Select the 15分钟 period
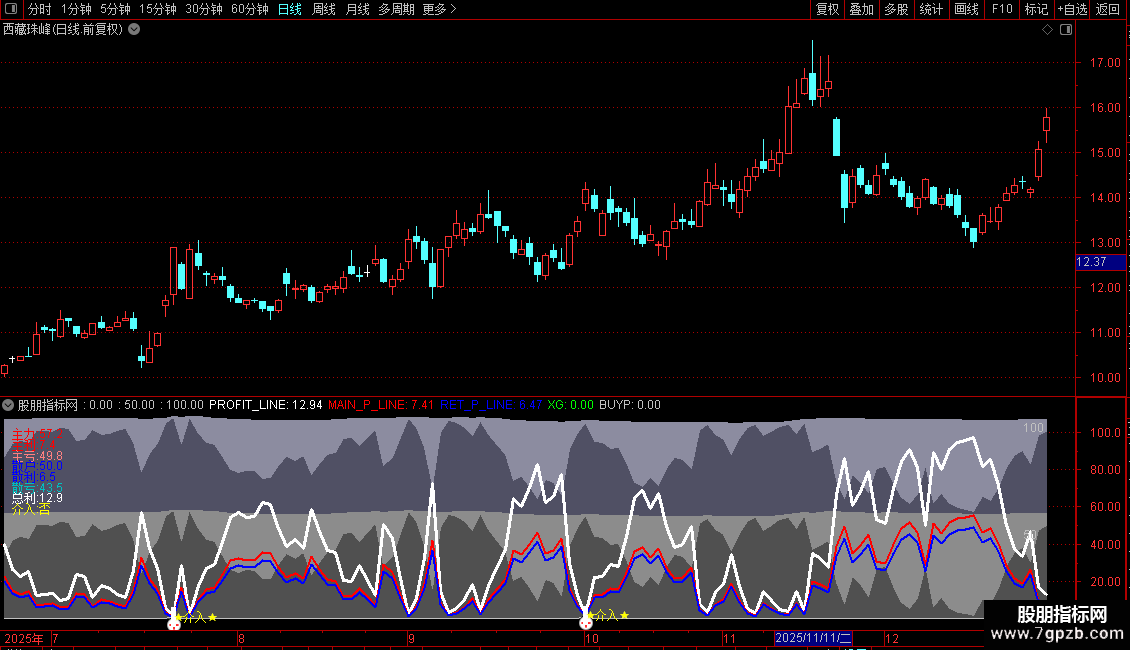 tap(158, 9)
